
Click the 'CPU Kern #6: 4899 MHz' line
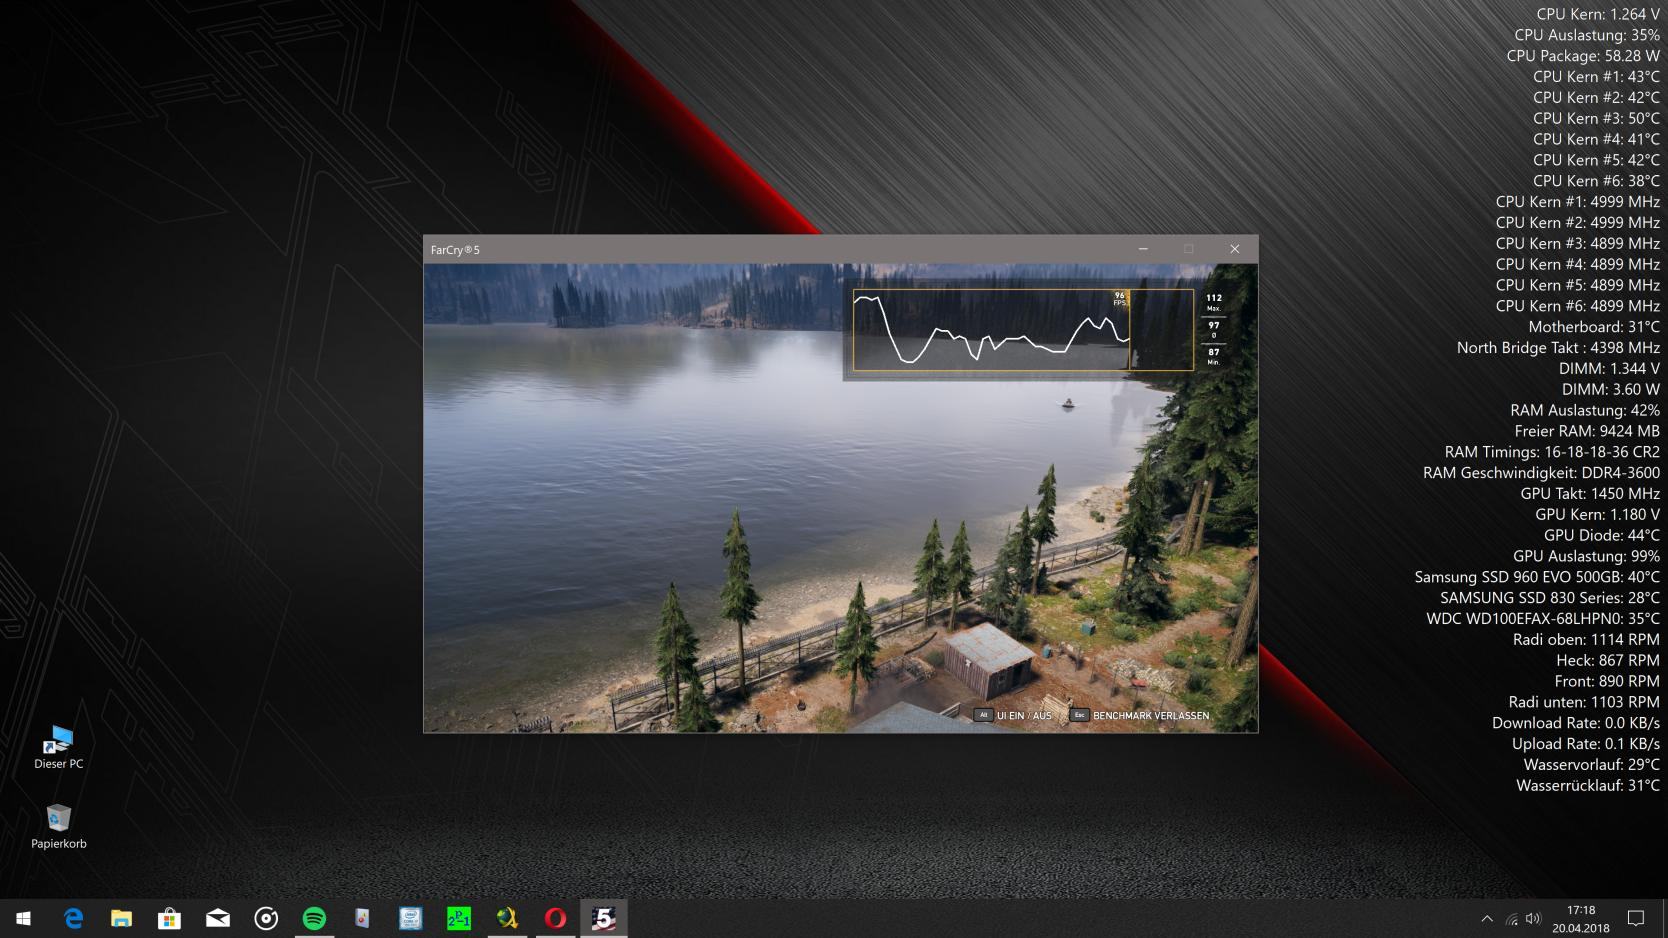coord(1578,306)
